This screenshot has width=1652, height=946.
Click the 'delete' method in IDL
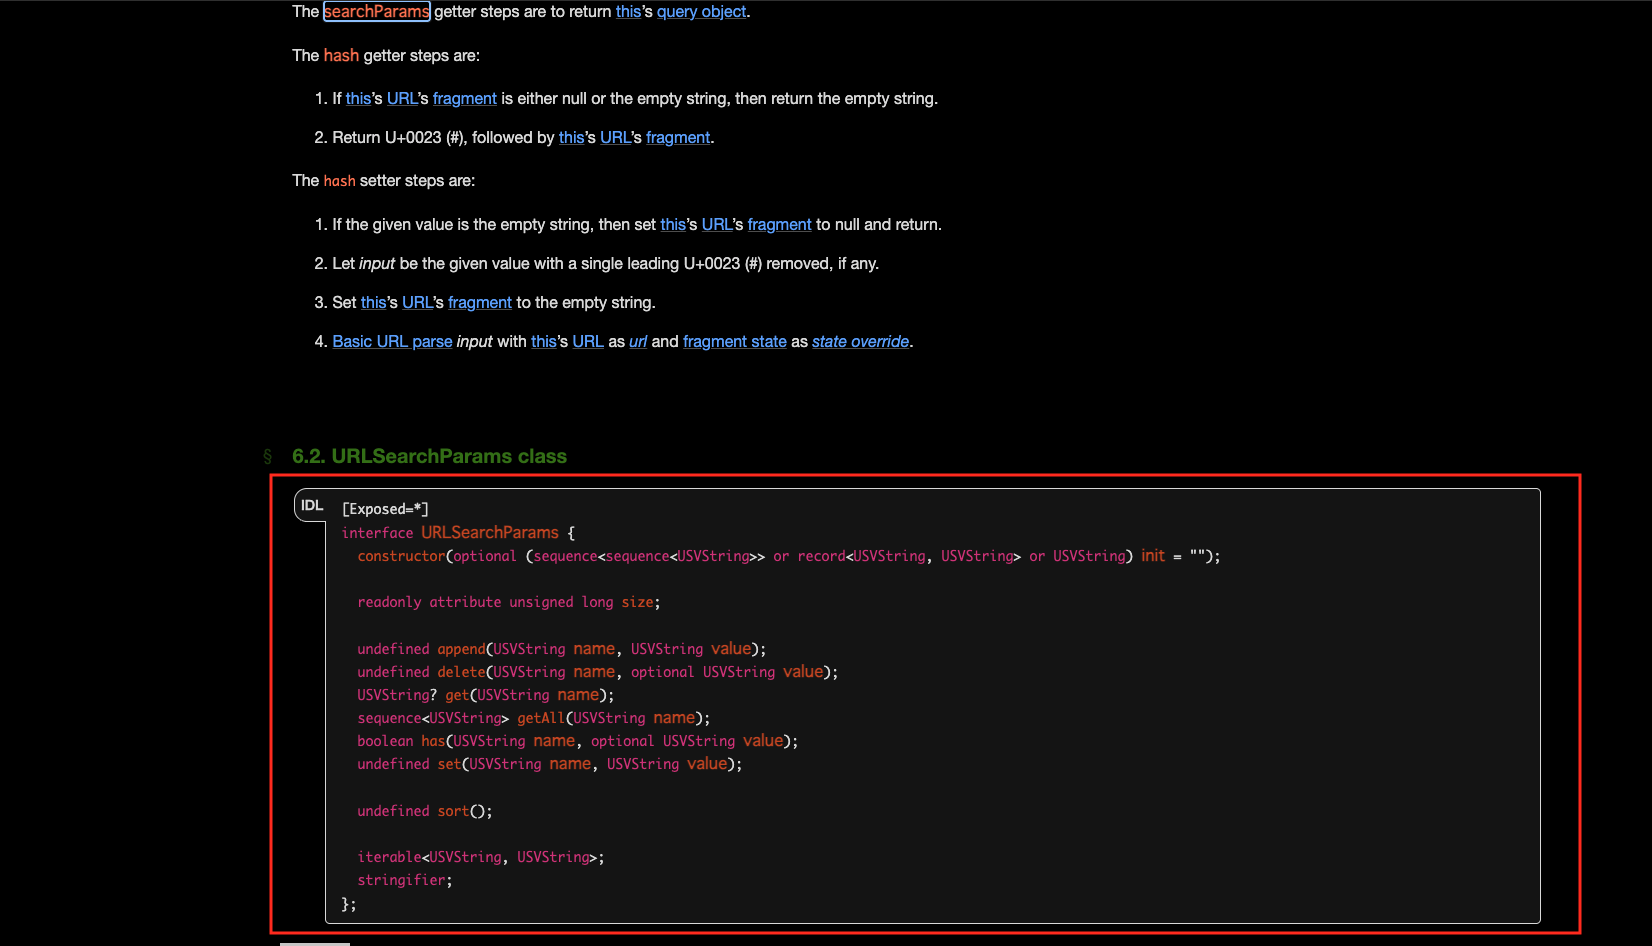click(x=461, y=672)
